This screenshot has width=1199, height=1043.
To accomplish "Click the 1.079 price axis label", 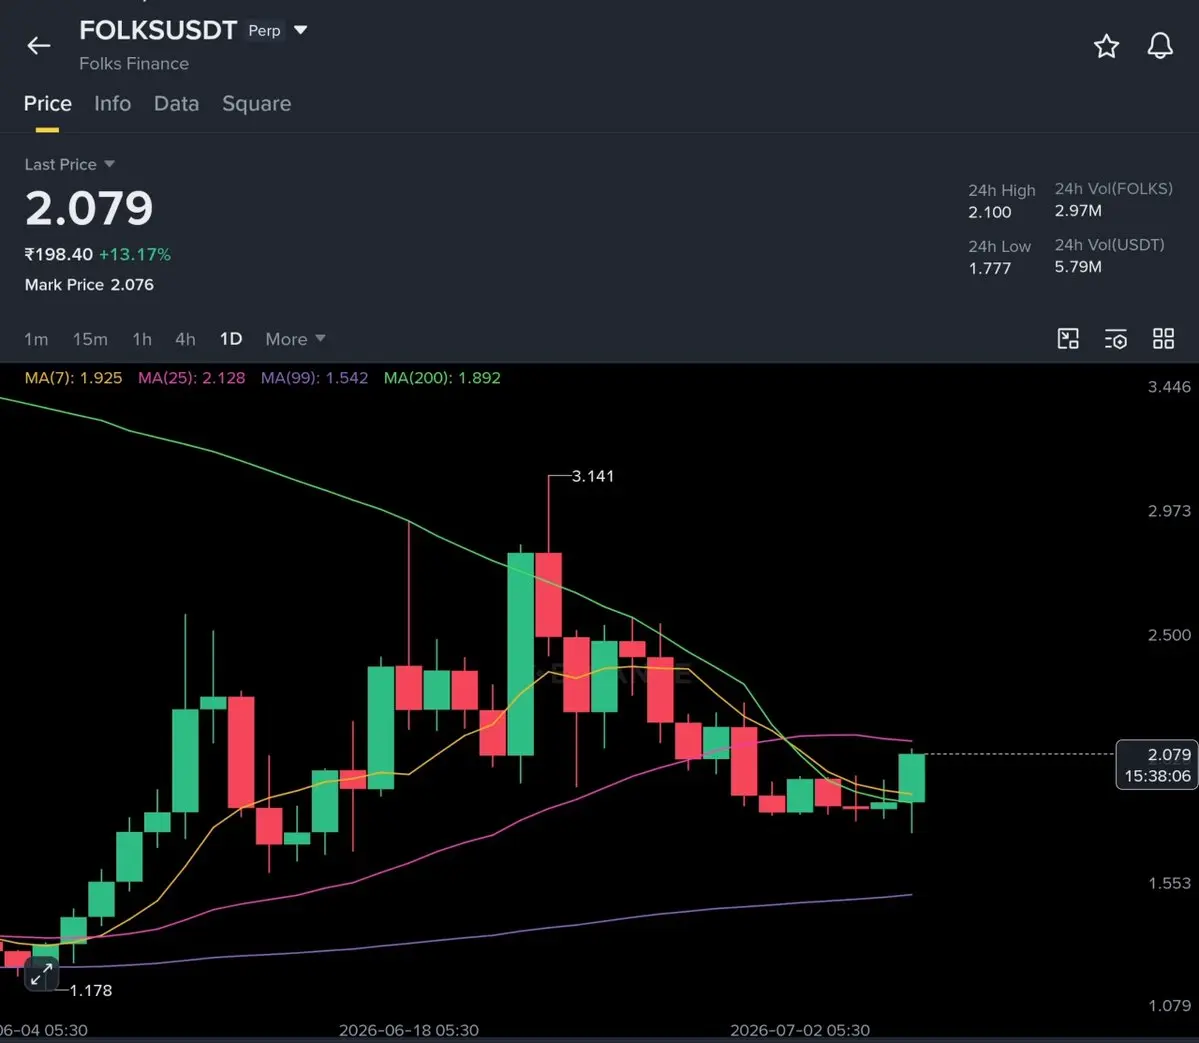I will [1169, 1006].
